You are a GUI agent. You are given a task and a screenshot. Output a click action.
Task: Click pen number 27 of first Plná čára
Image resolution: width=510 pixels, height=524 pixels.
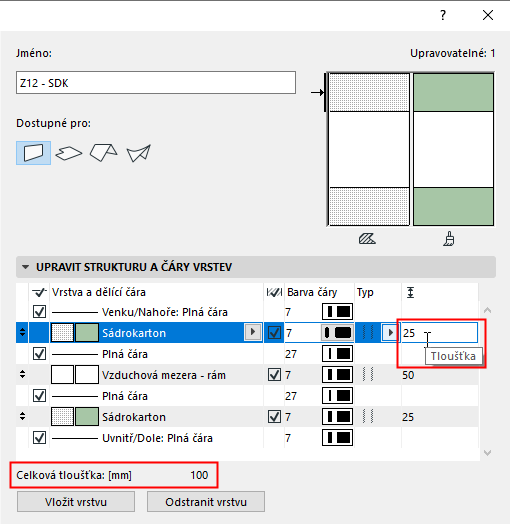coord(291,354)
